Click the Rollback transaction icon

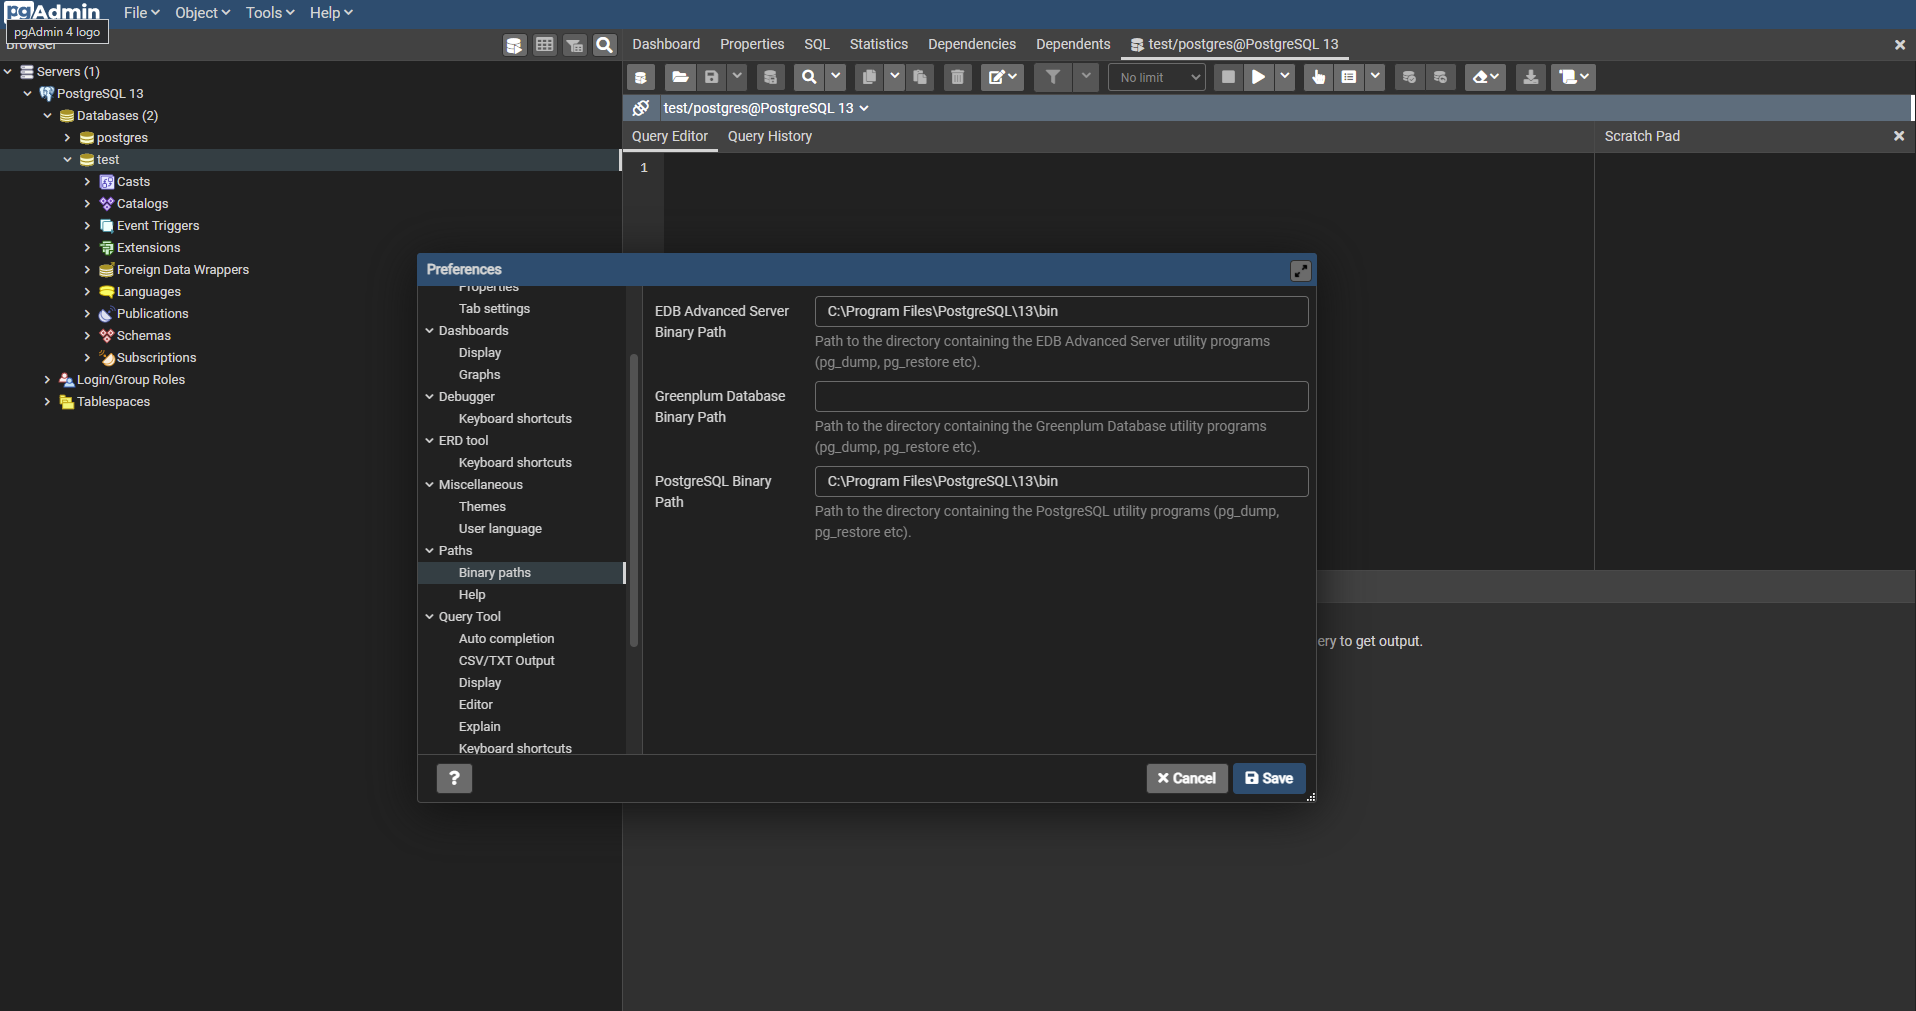[x=1440, y=77]
